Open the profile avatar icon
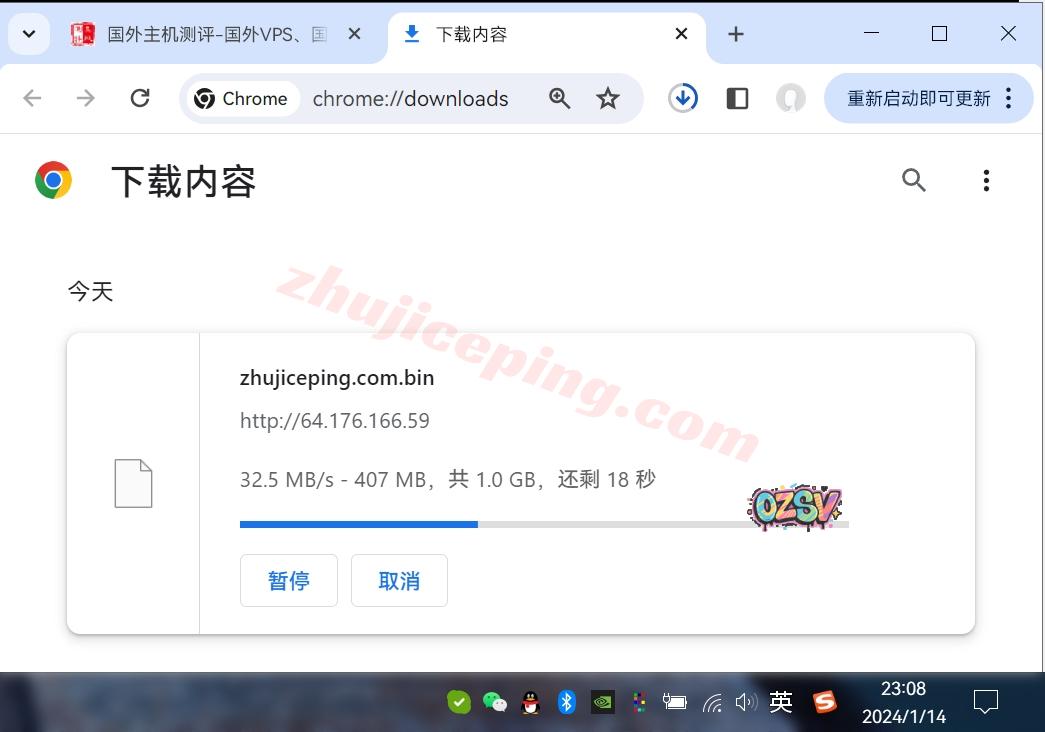 791,98
